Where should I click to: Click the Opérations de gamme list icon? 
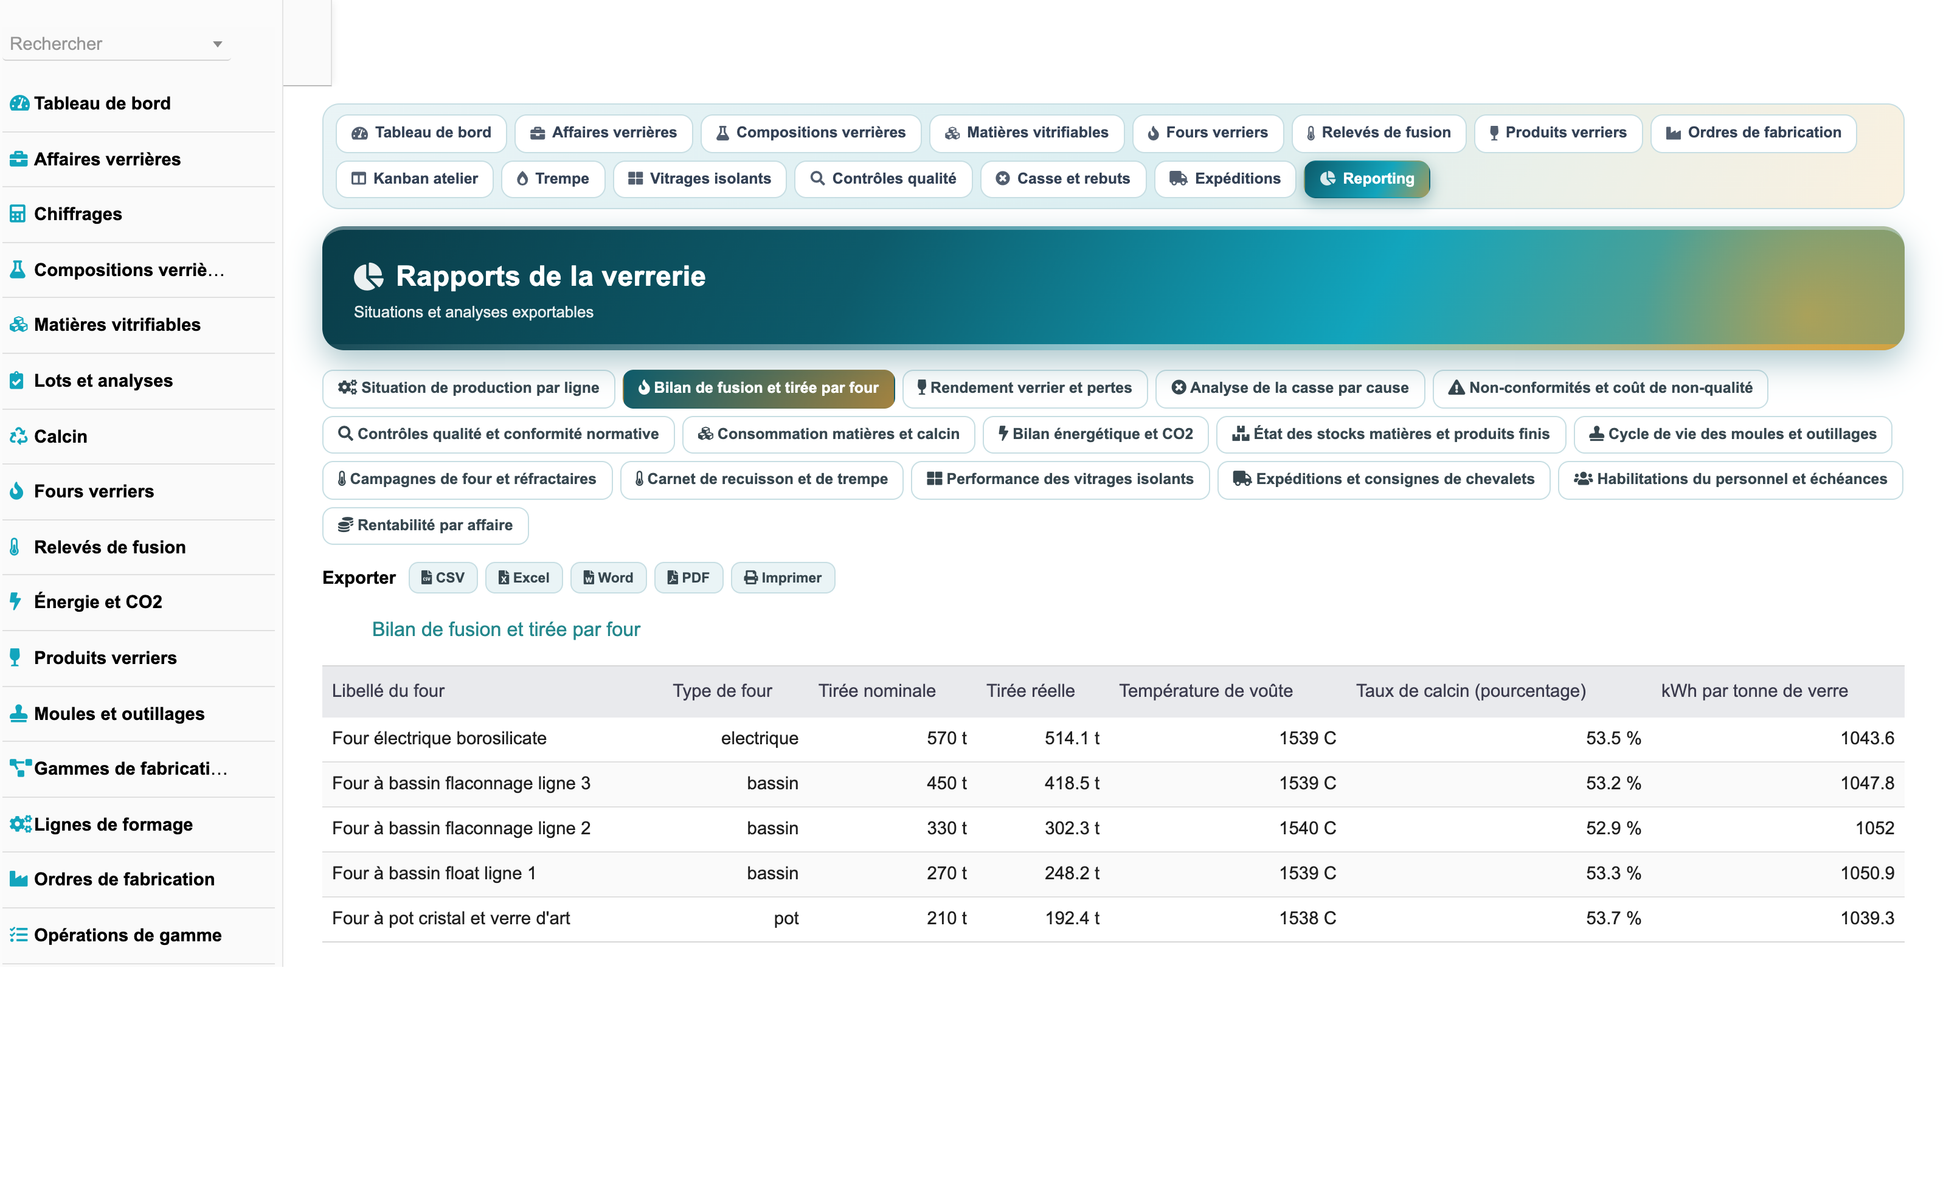pos(18,935)
